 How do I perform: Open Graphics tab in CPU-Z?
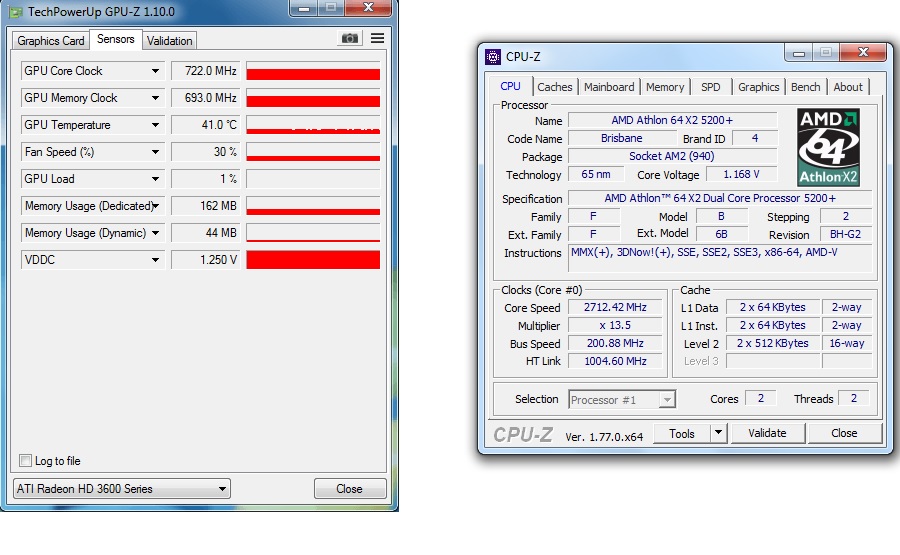click(x=758, y=87)
